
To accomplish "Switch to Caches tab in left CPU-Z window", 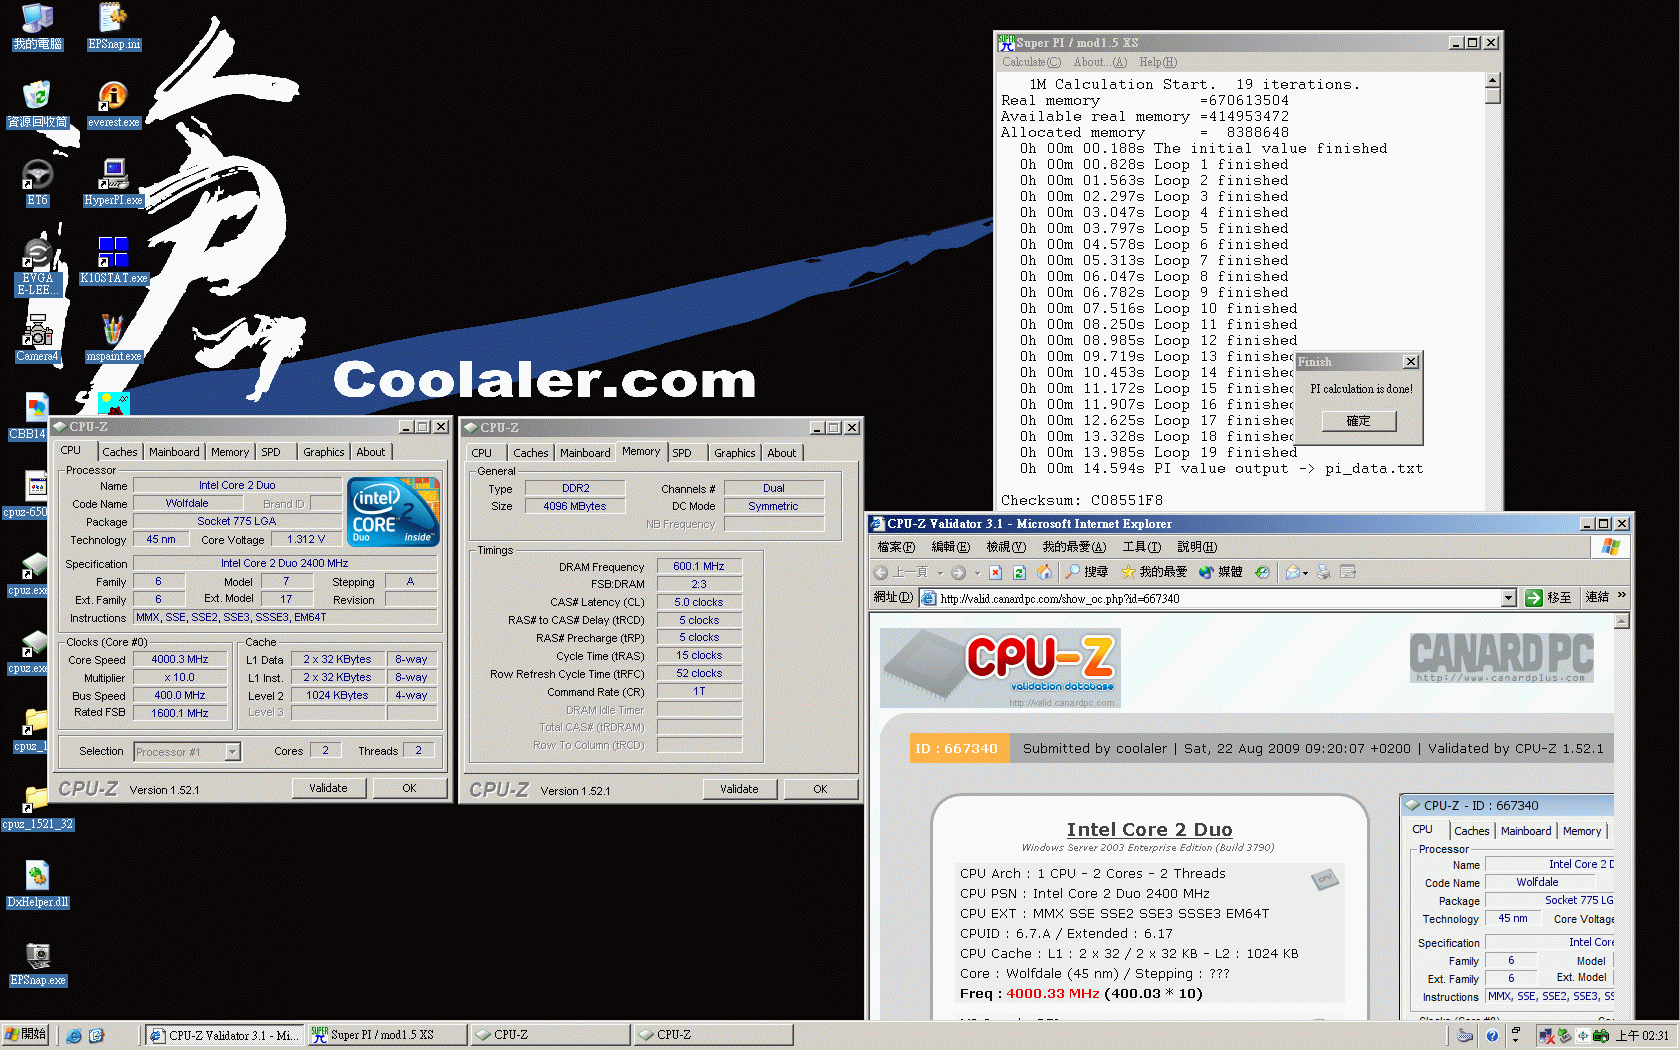I will pos(120,452).
